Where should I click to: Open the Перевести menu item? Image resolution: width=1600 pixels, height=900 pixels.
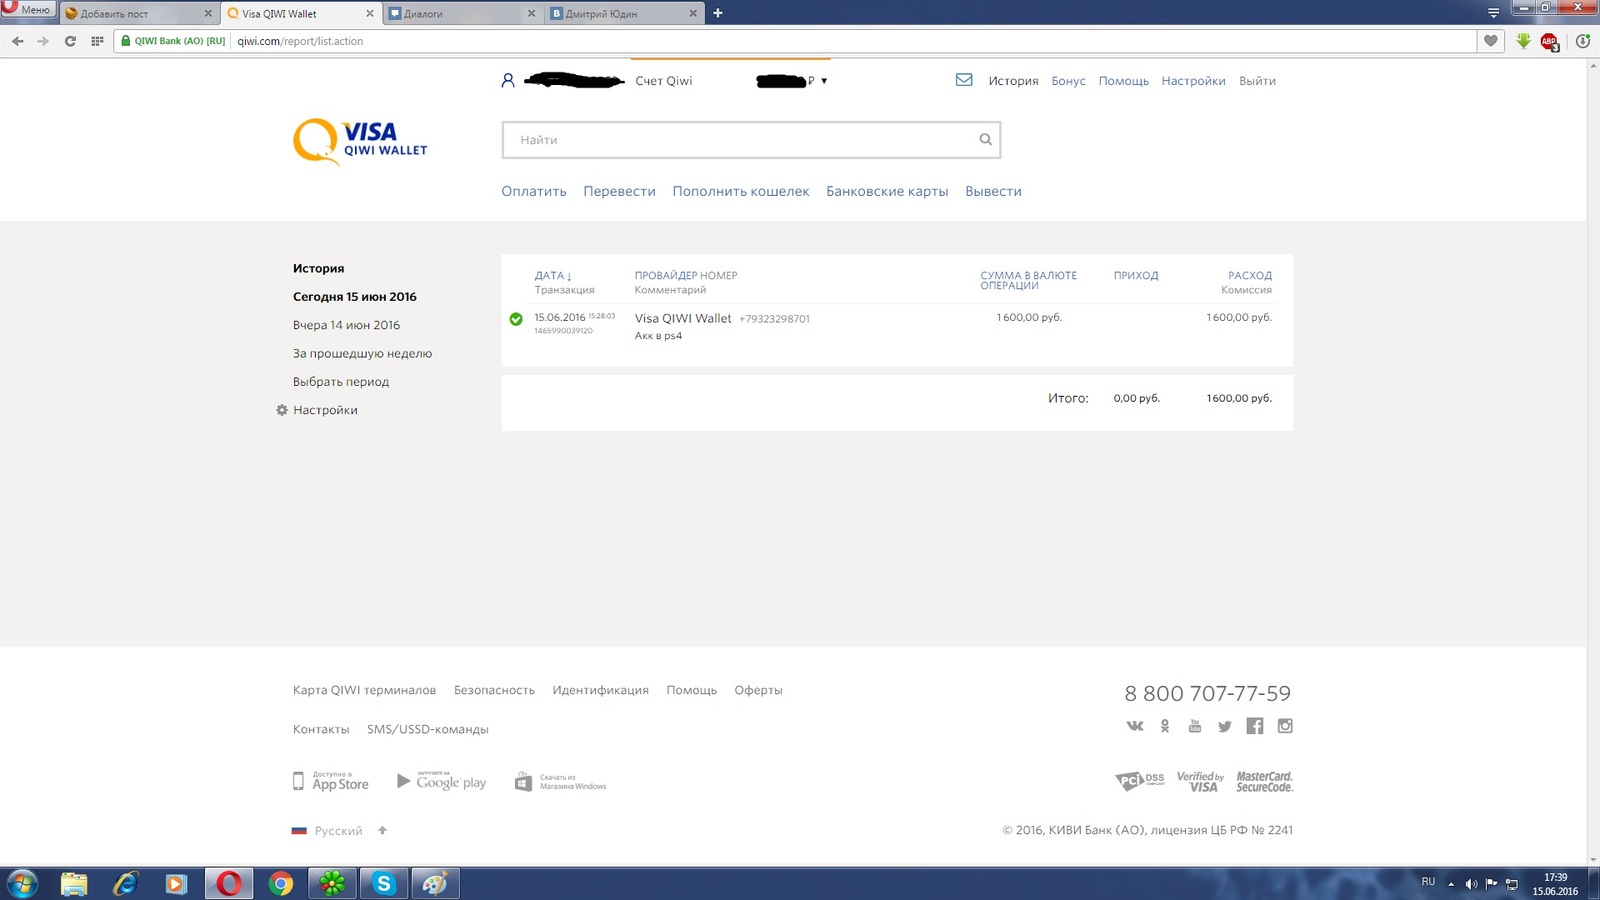619,191
